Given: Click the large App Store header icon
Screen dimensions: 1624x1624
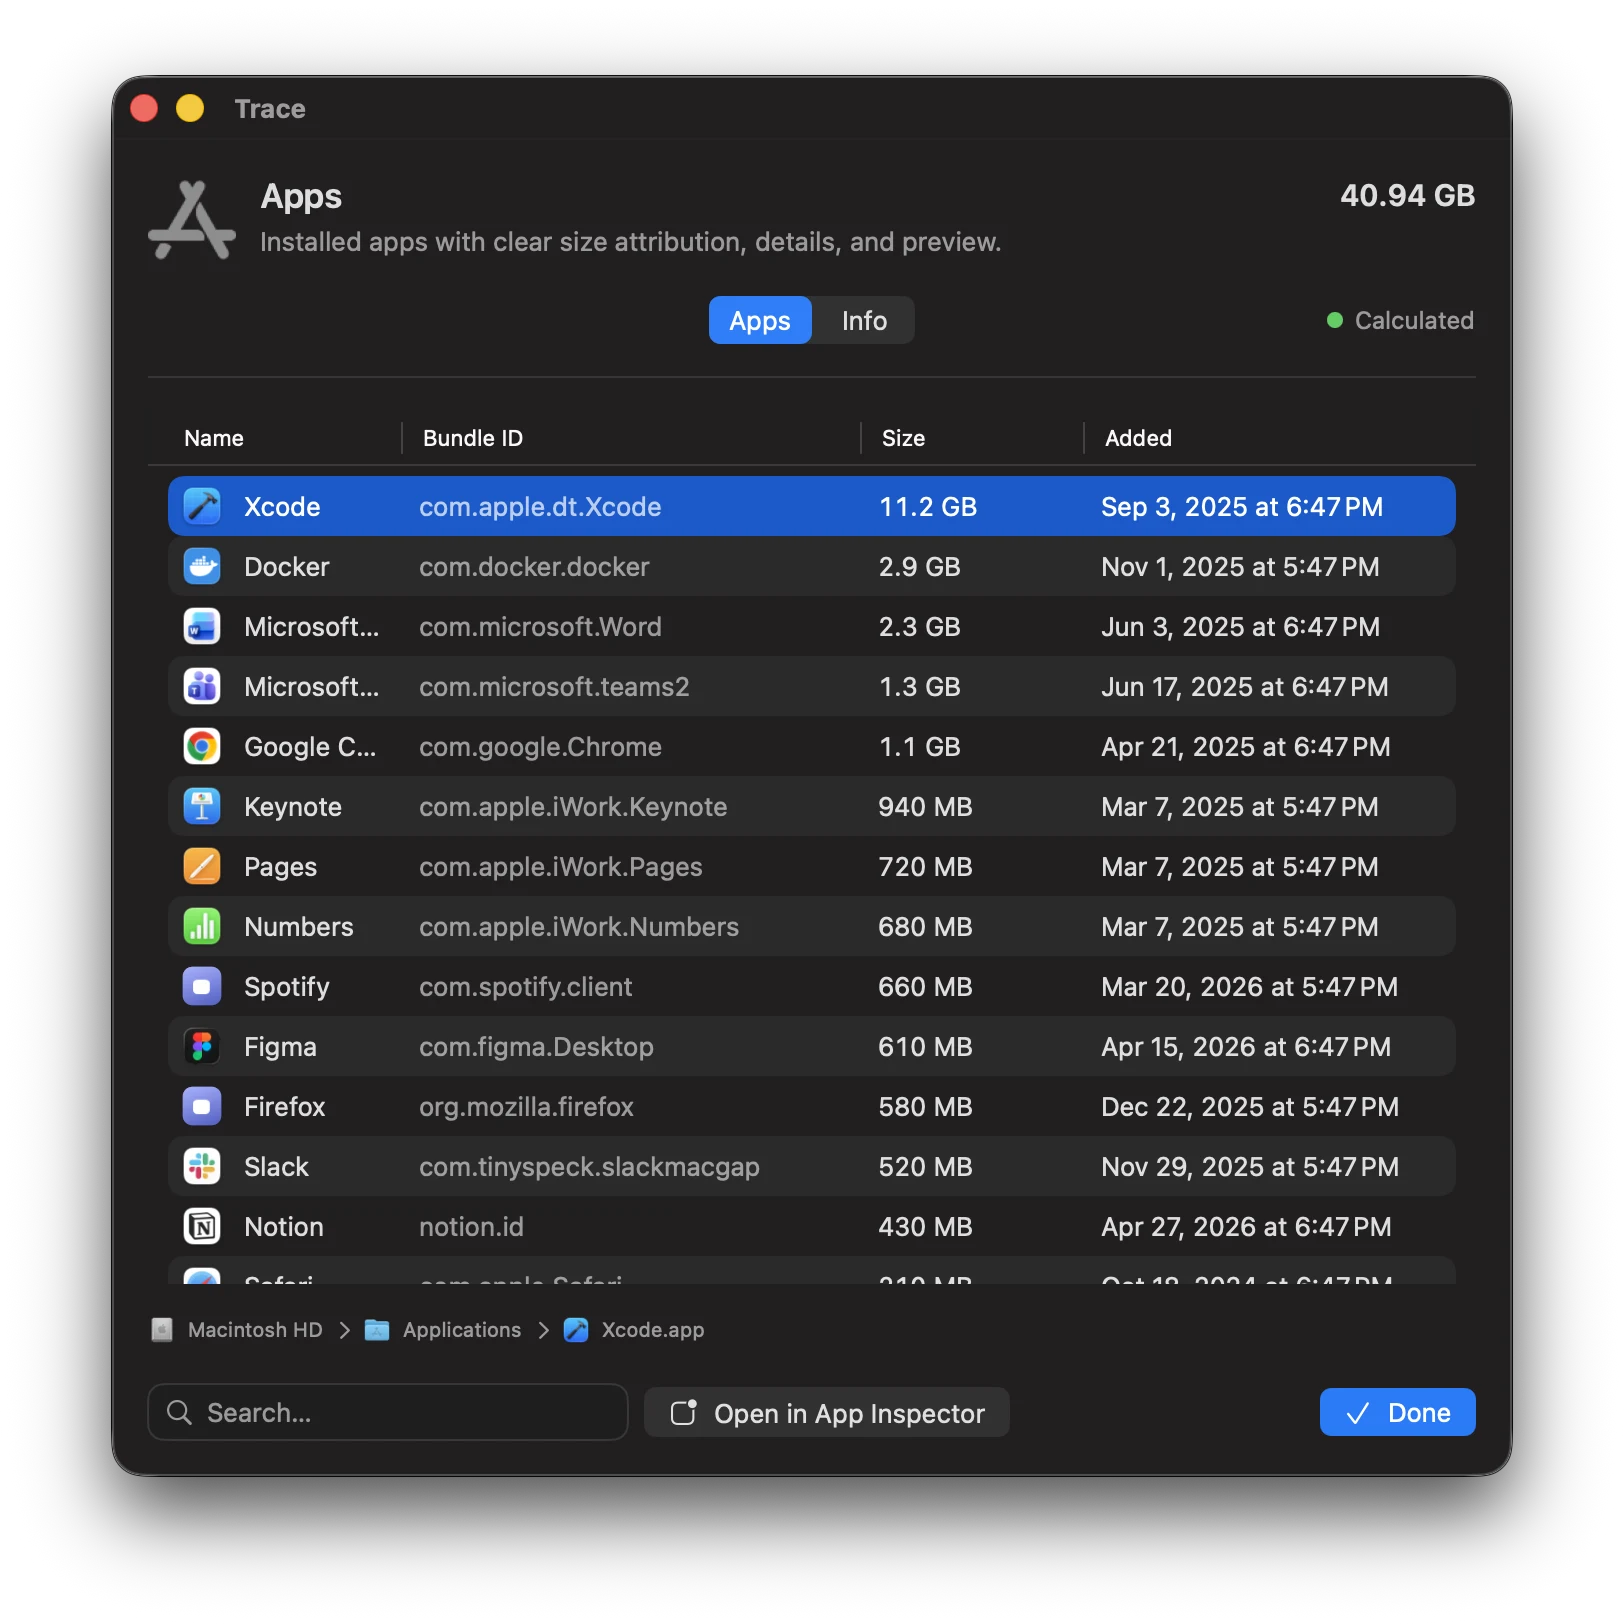Looking at the screenshot, I should tap(192, 220).
